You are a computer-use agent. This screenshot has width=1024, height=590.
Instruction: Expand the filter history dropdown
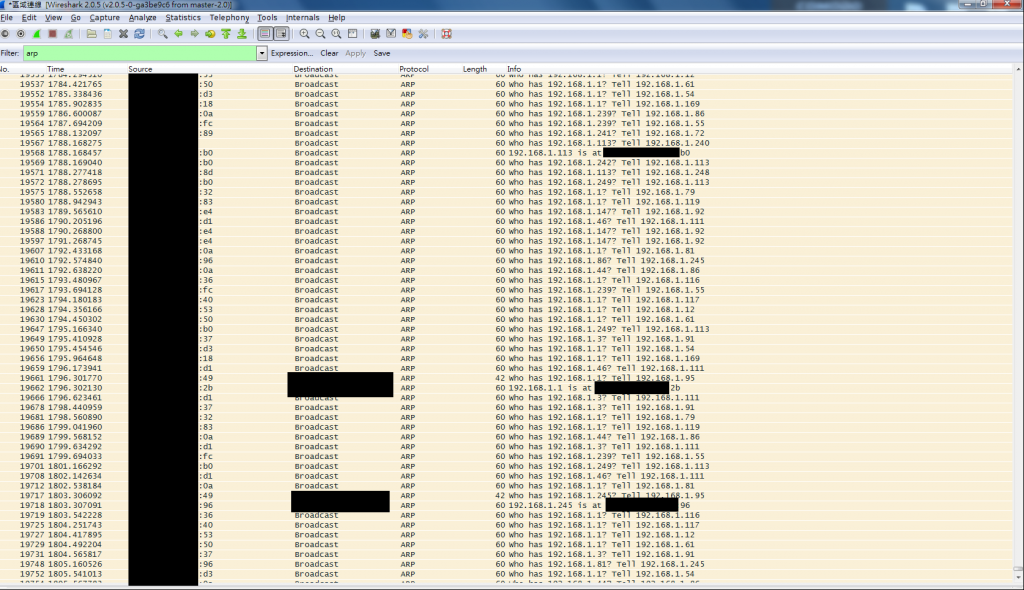[262, 54]
